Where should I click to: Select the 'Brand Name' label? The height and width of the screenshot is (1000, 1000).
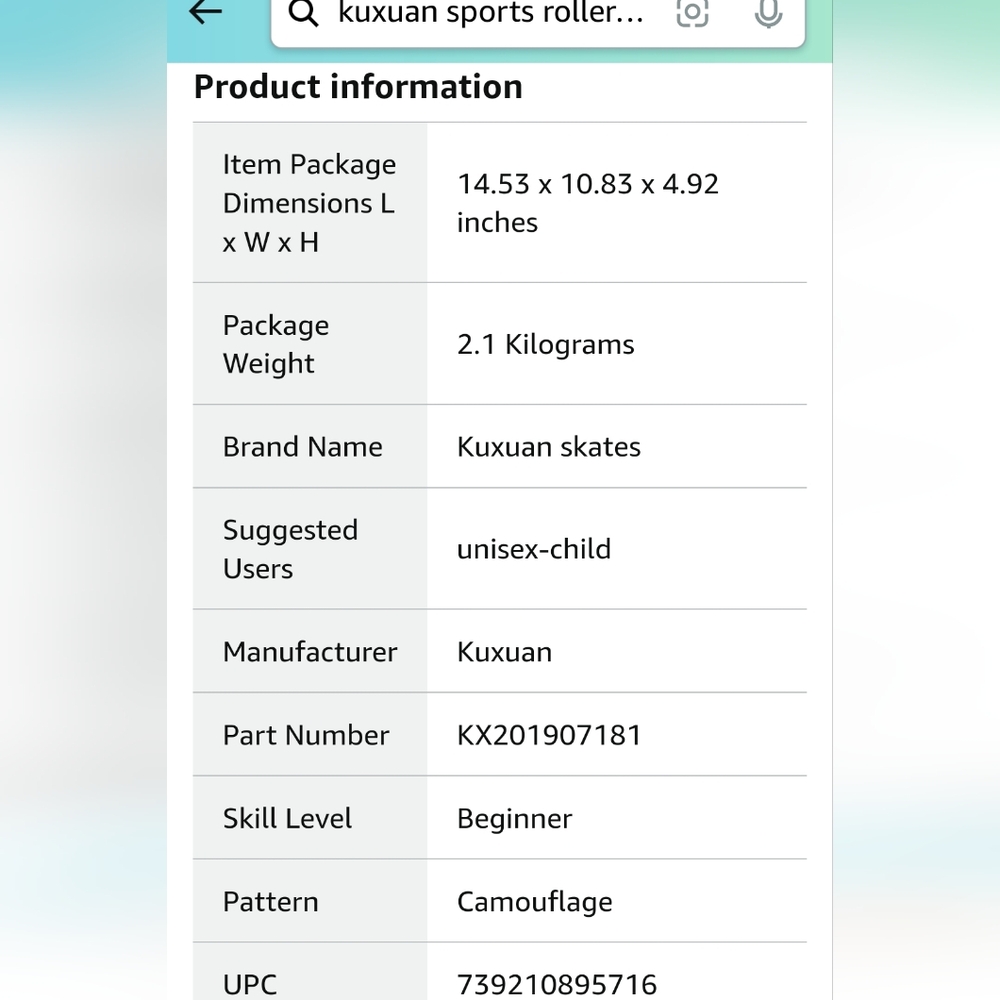[x=302, y=446]
